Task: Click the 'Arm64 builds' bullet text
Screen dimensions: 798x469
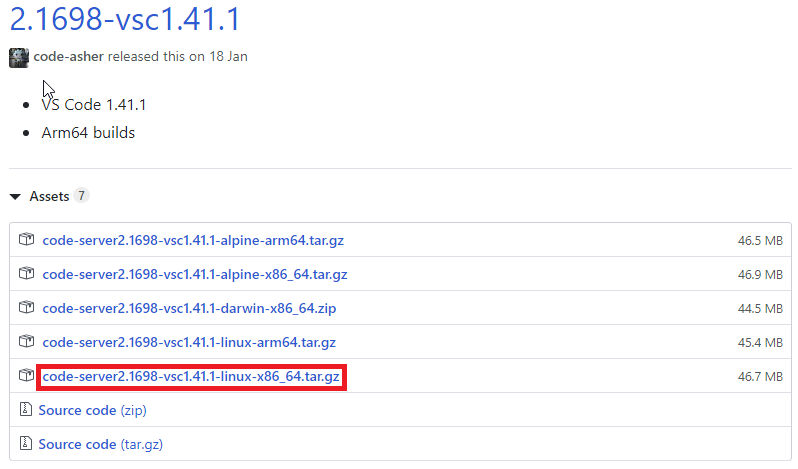Action: [88, 133]
